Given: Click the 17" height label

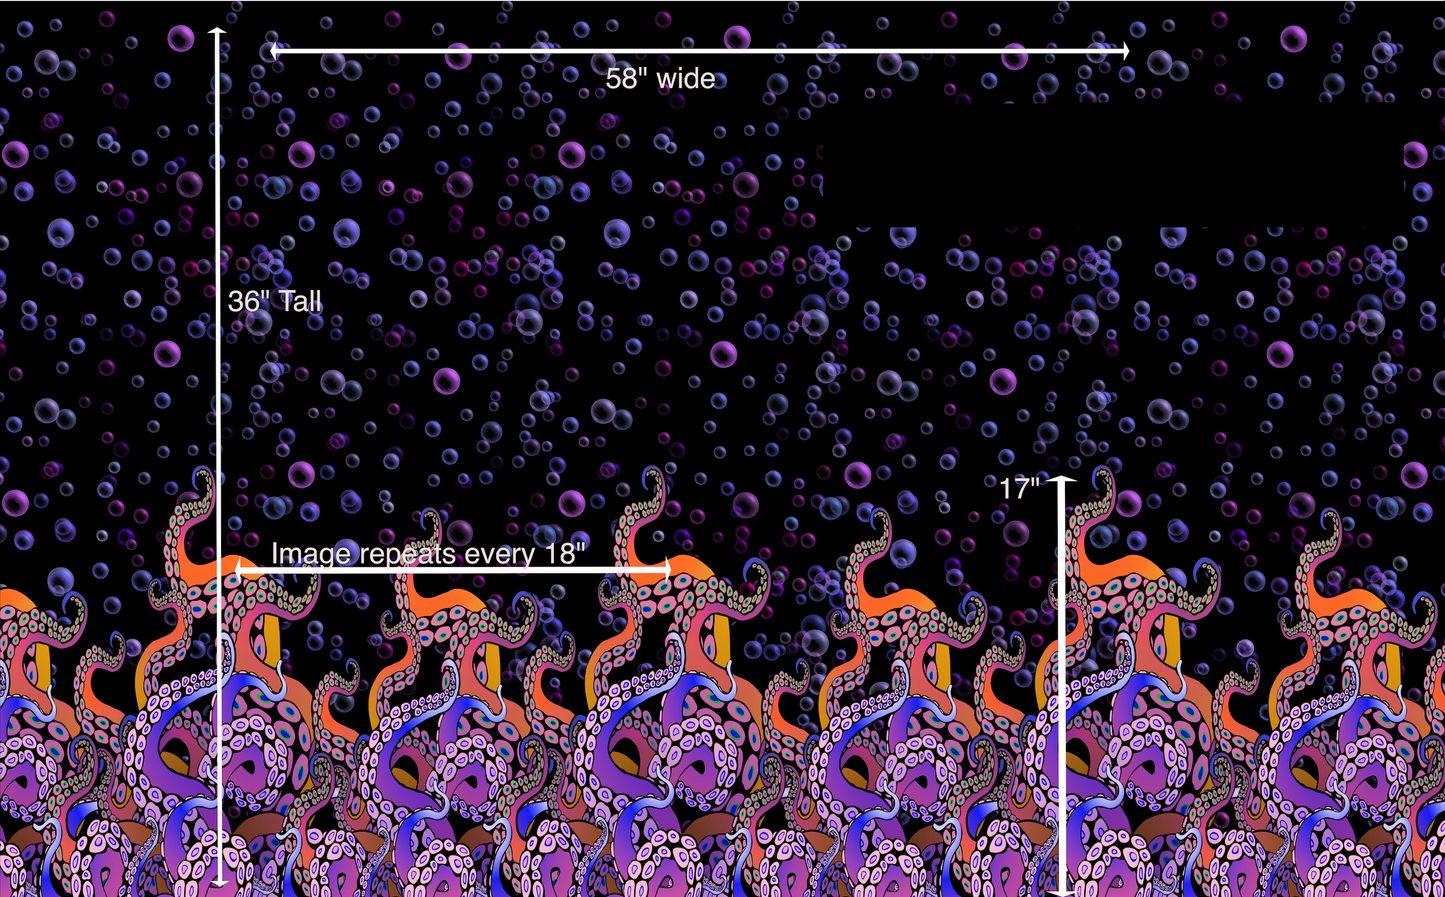Looking at the screenshot, I should tap(1019, 489).
